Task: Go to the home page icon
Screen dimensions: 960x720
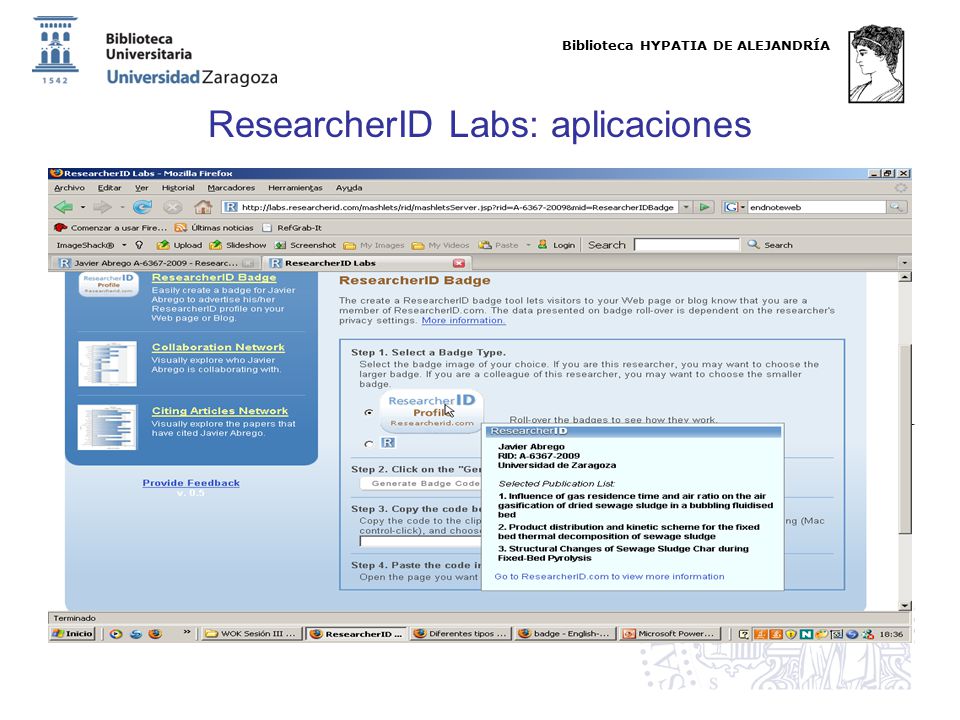Action: tap(203, 208)
